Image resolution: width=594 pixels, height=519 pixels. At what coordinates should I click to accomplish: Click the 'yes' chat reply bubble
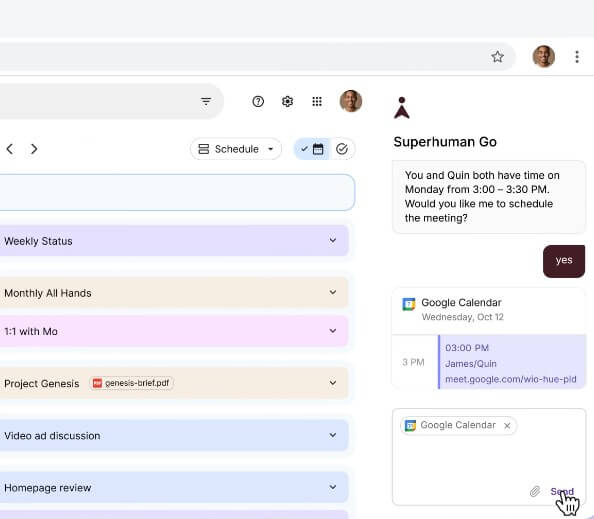(564, 261)
